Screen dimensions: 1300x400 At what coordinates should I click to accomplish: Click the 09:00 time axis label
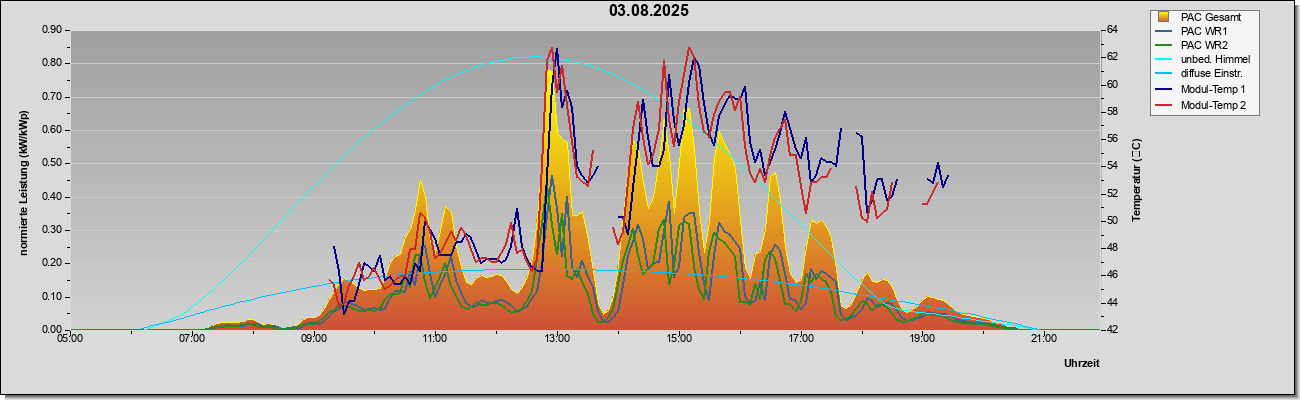tap(314, 338)
